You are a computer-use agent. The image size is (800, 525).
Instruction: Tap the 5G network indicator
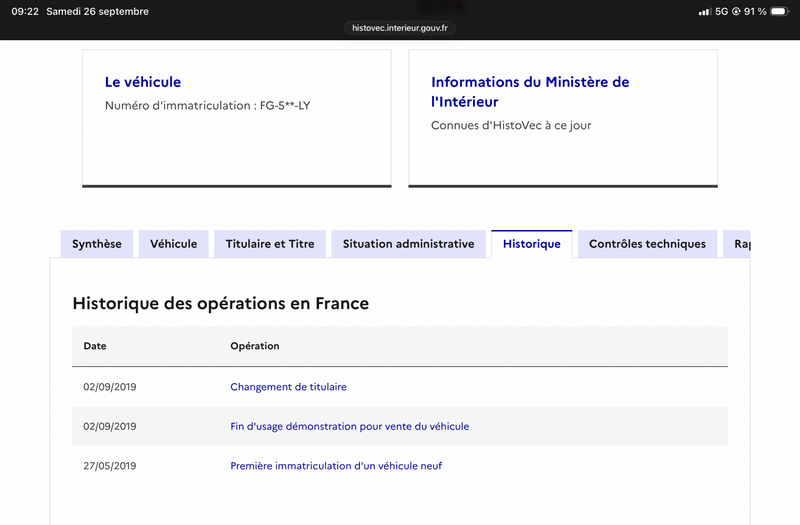point(721,11)
